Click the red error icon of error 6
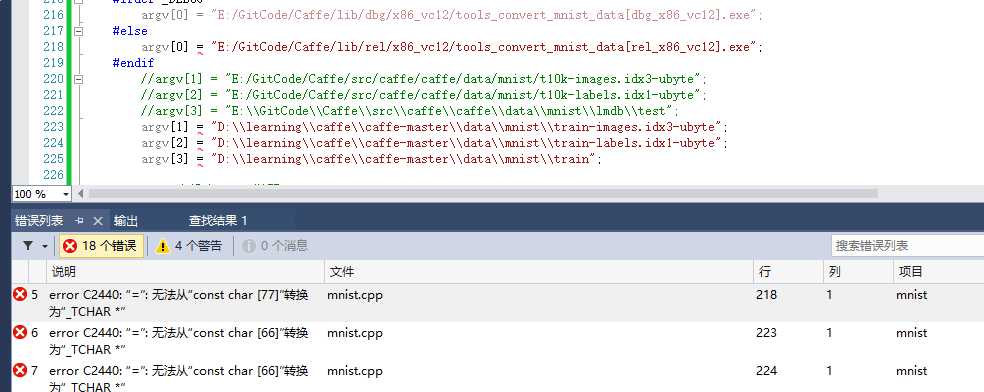Screen dimensions: 984x392 [20, 332]
